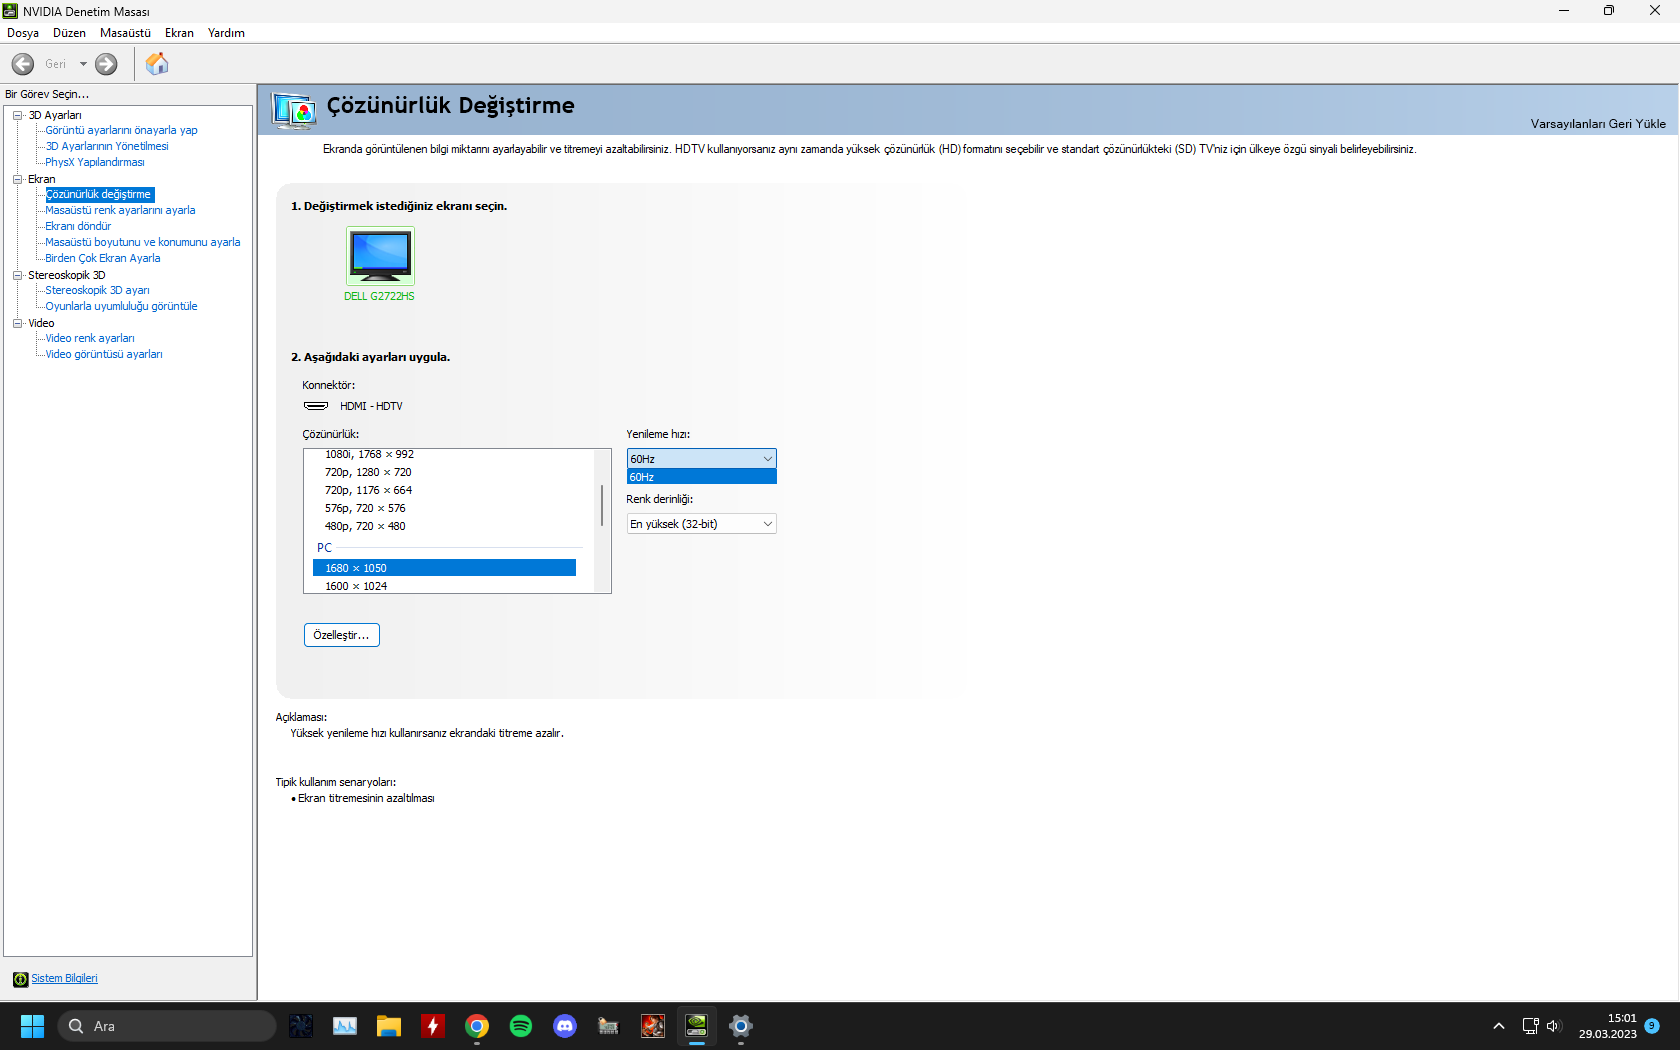Open the Windows Start menu

pyautogui.click(x=32, y=1026)
